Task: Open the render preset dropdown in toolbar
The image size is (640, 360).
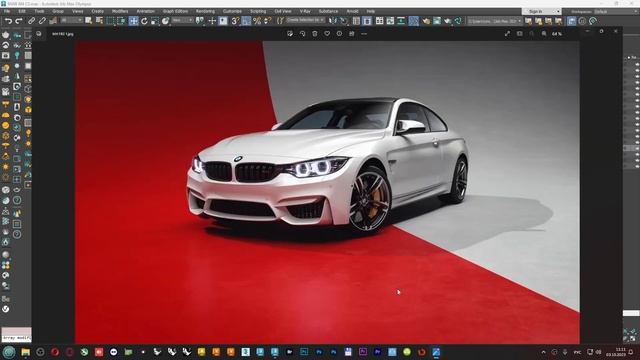Action: (x=494, y=21)
